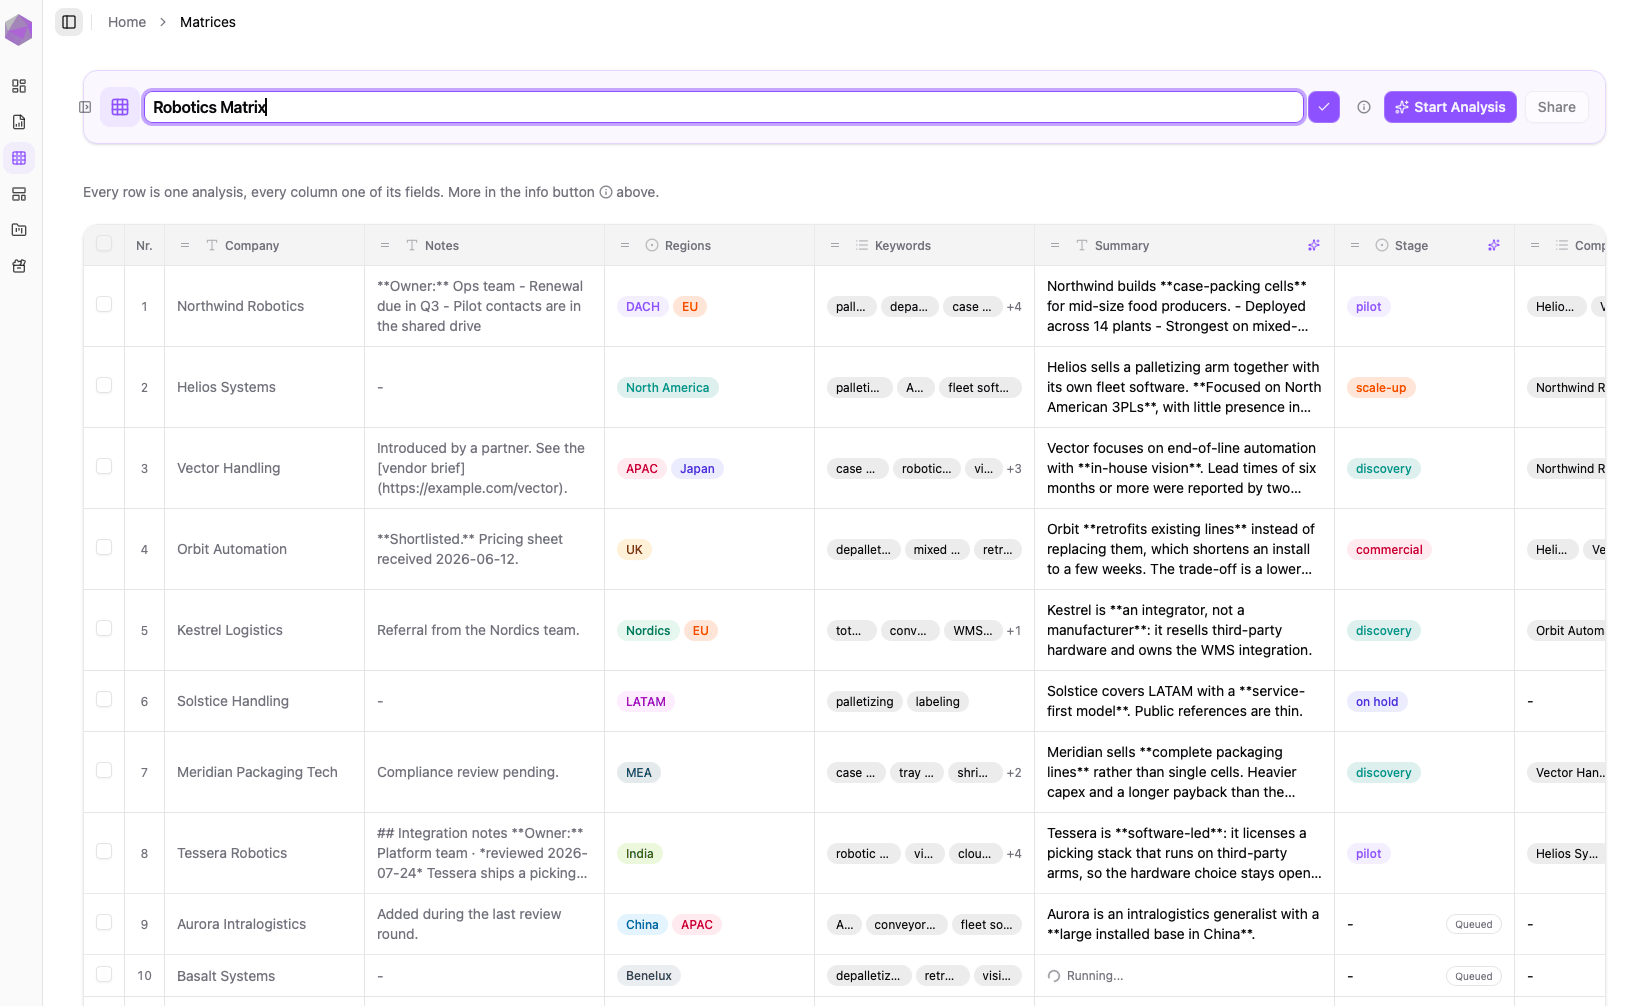Click the Queued badge in Aurora Intralogistics row
This screenshot has width=1639, height=1006.
pos(1473,925)
